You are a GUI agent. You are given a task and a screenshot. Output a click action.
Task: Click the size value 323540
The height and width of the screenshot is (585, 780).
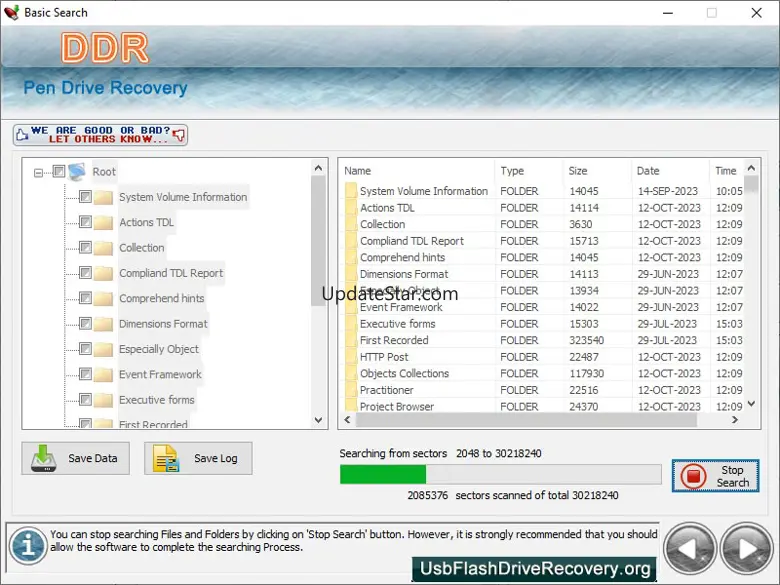[x=586, y=340]
